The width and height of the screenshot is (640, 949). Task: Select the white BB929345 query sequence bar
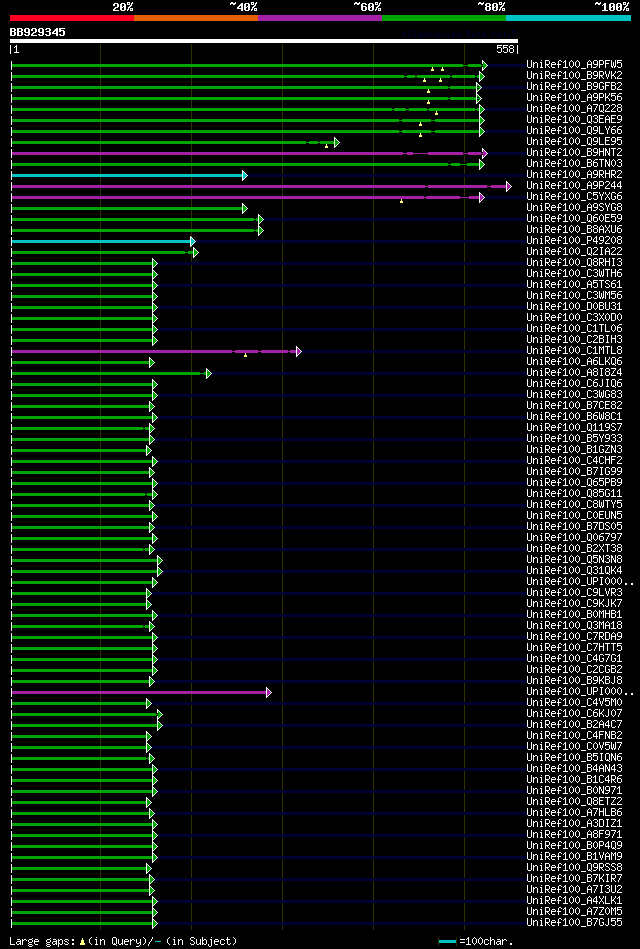[264, 41]
